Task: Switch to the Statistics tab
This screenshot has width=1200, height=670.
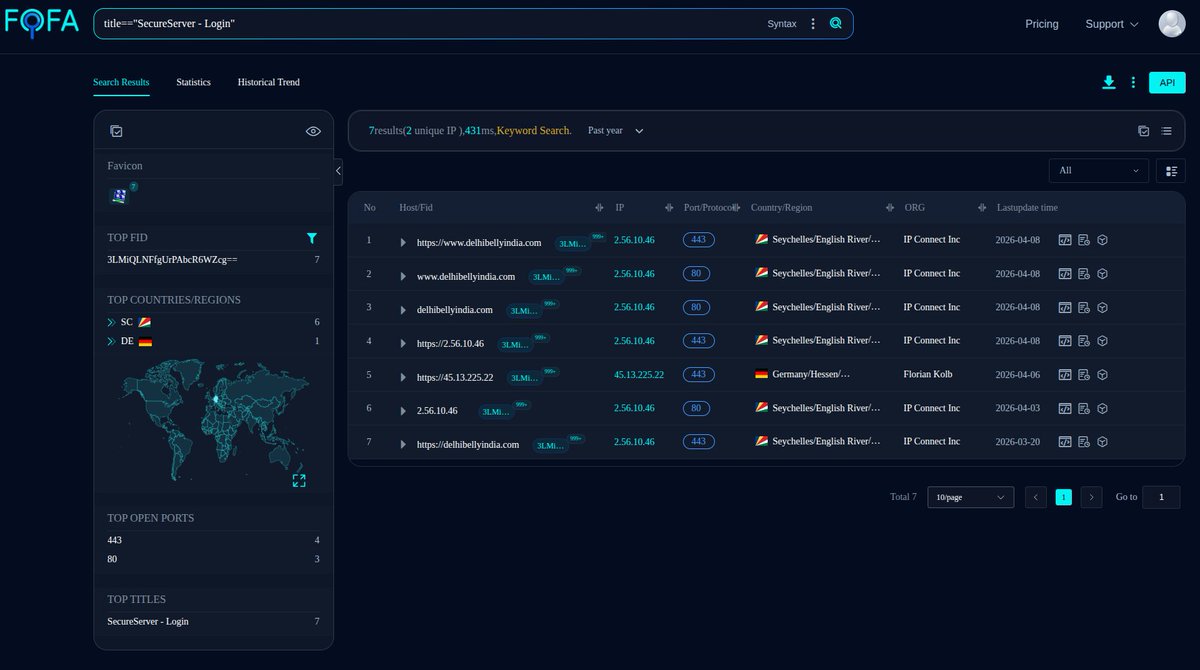Action: [194, 82]
